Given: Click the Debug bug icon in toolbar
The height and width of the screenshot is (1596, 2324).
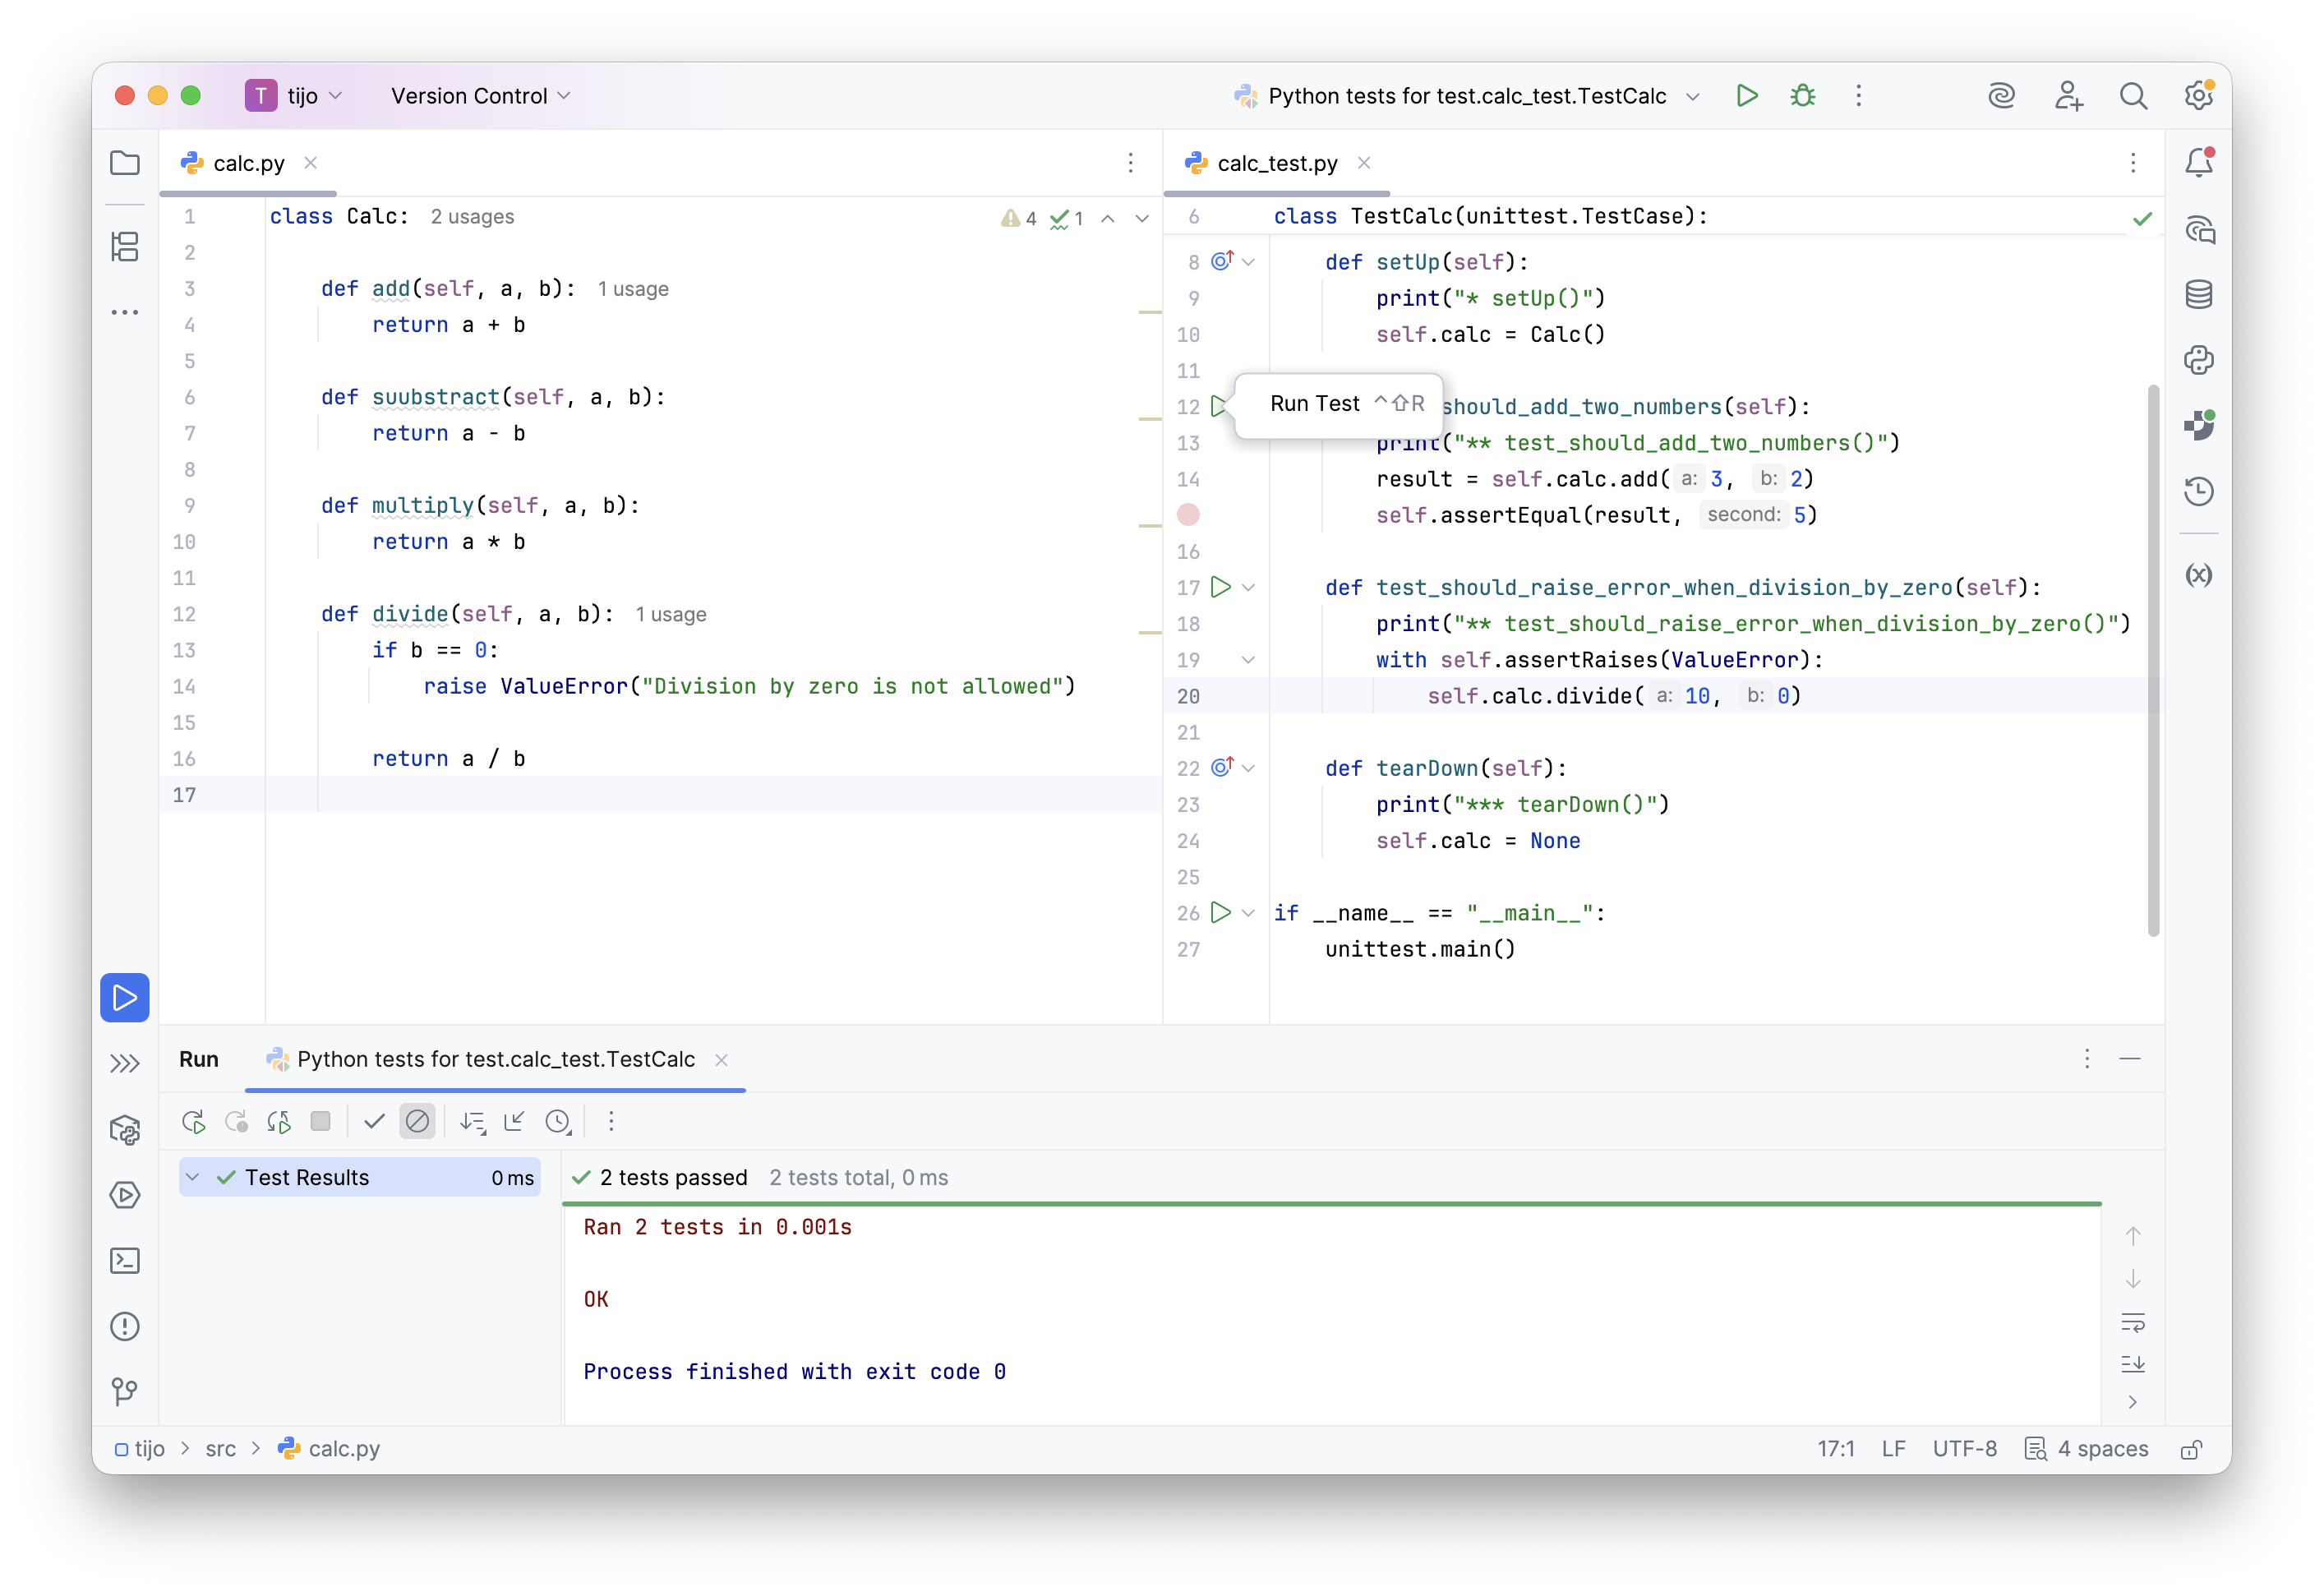Looking at the screenshot, I should coord(1802,96).
